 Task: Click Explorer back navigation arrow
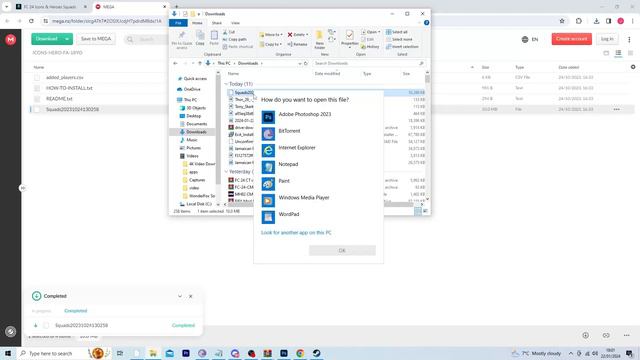click(x=176, y=63)
